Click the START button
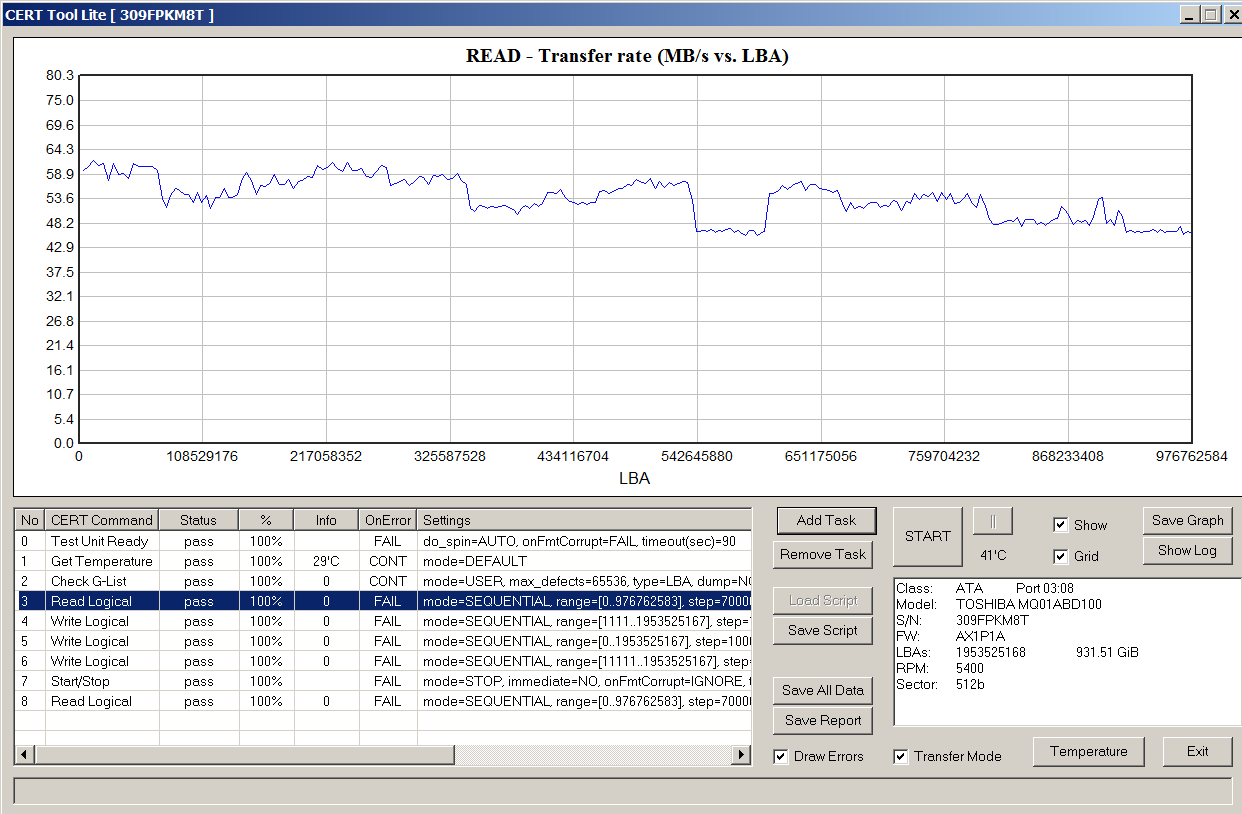Screen dimensions: 1242x814 (x=928, y=536)
